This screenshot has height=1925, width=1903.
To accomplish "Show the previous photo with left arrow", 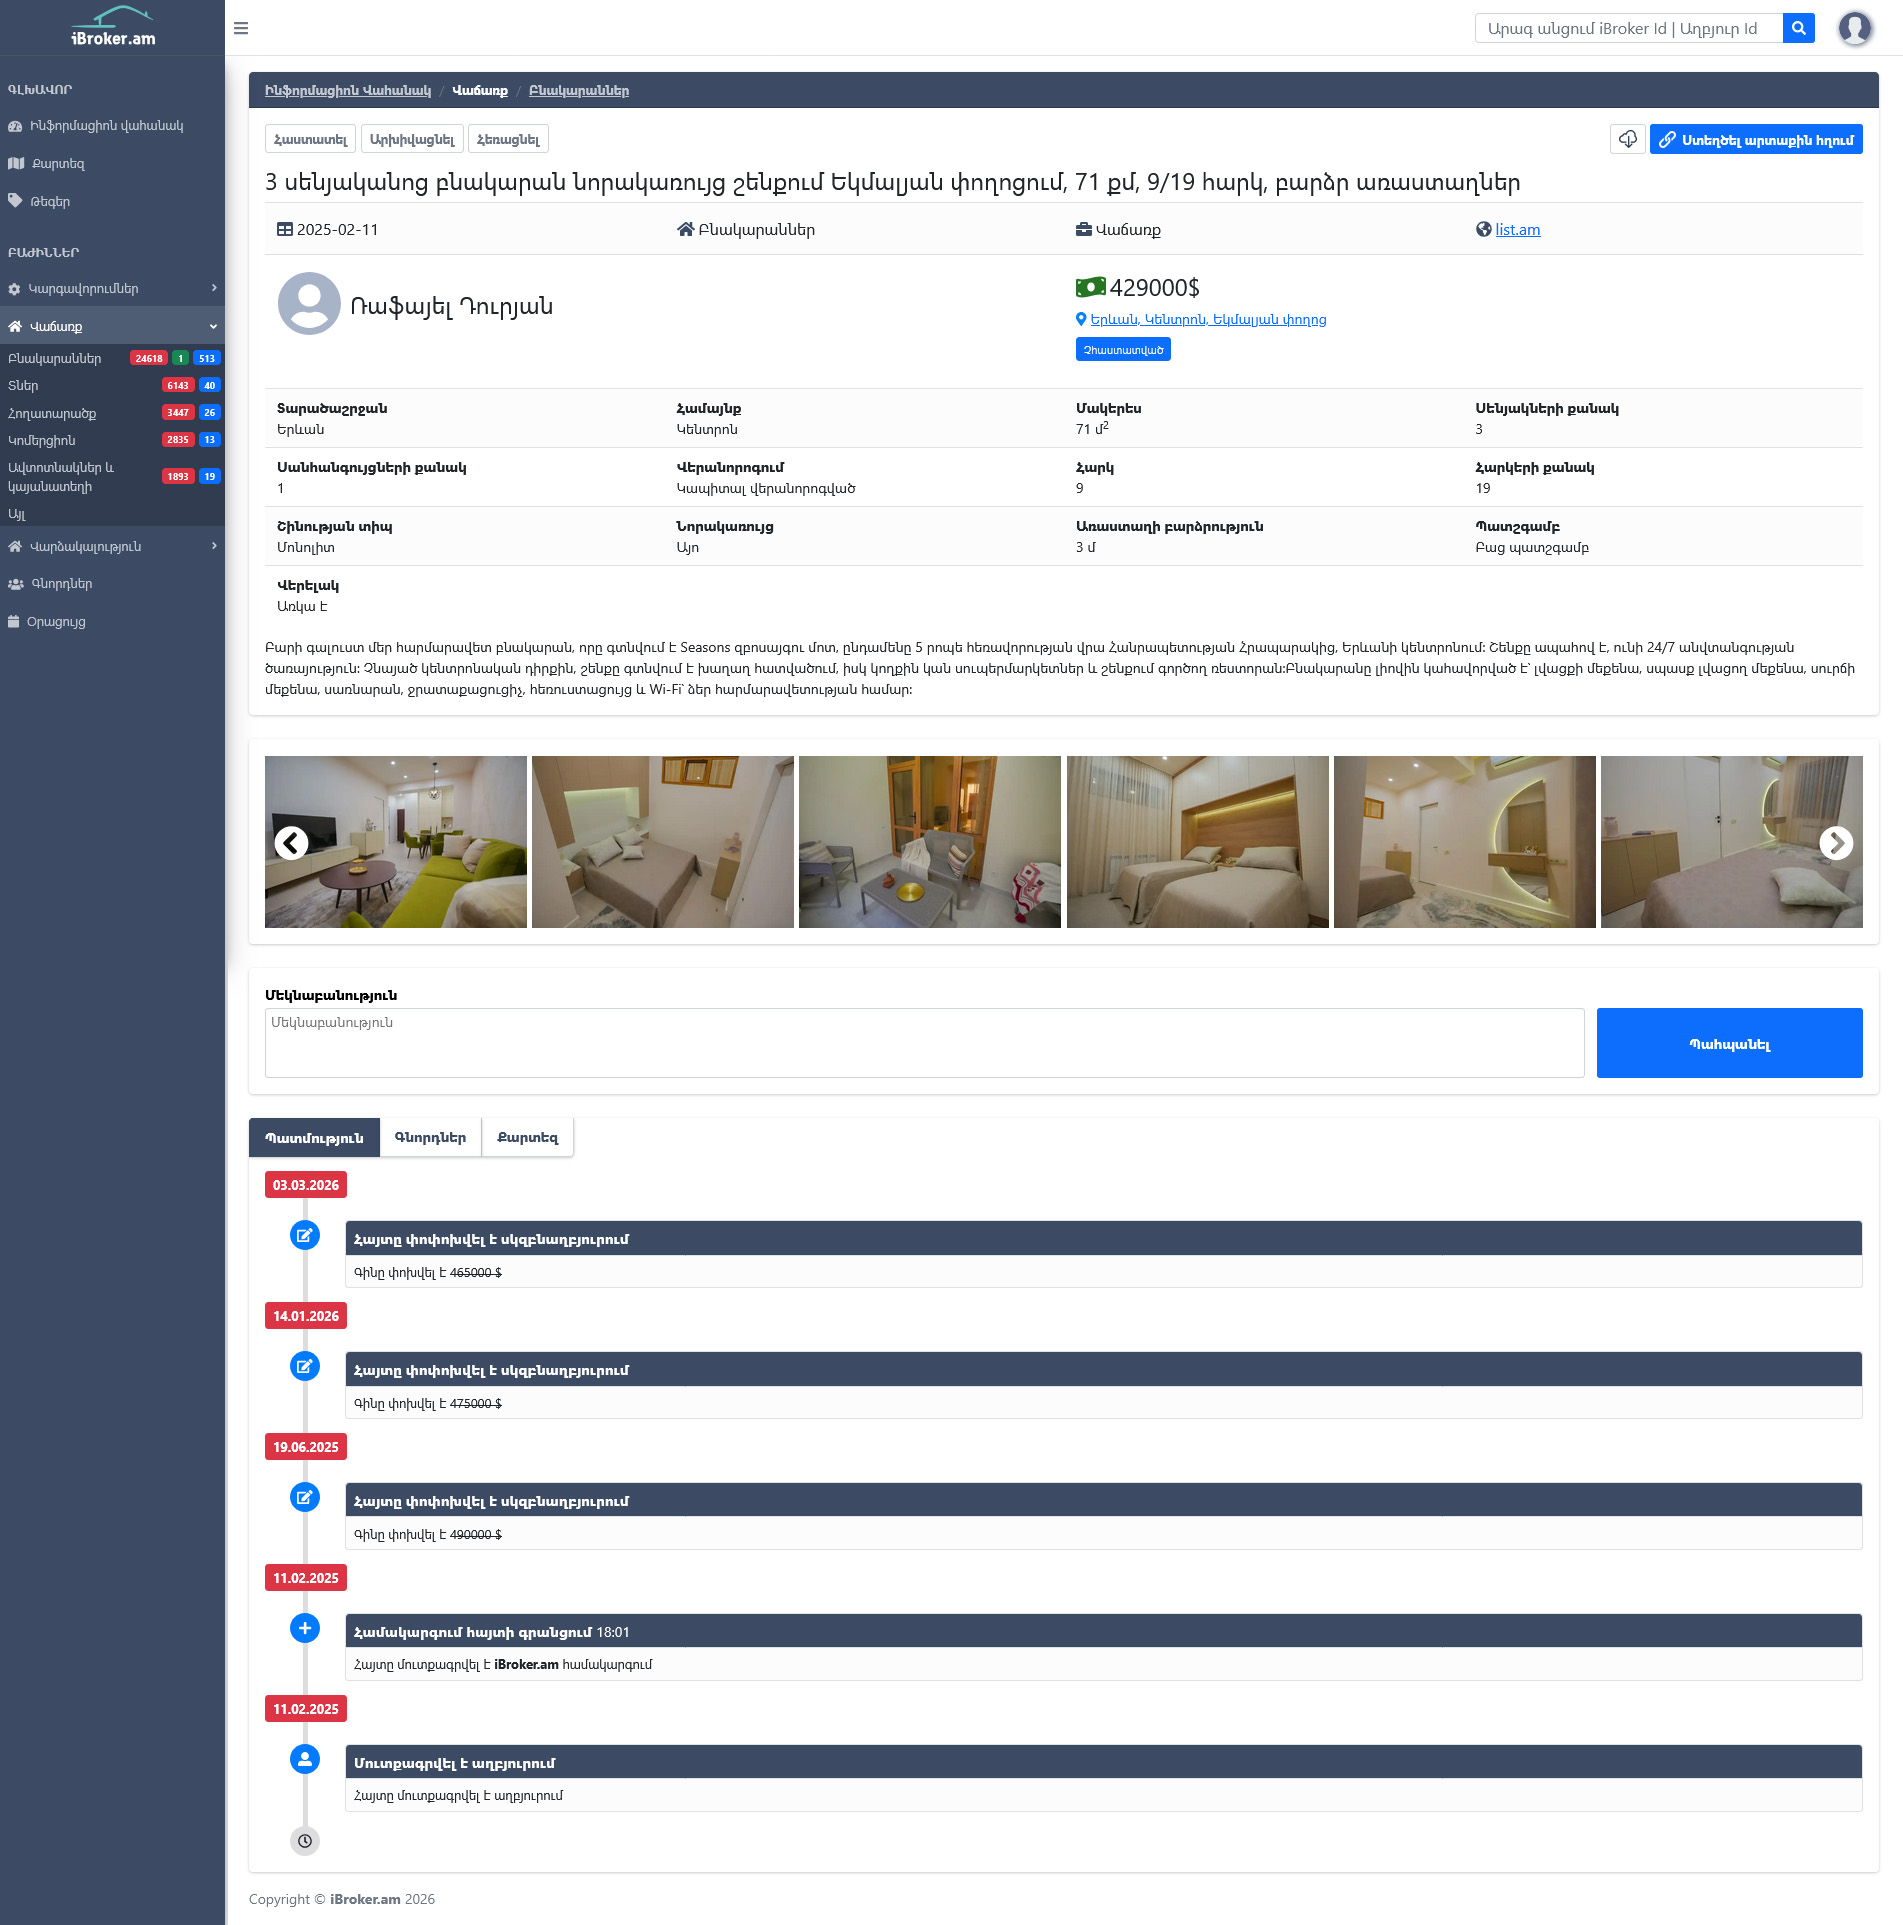I will click(x=291, y=843).
